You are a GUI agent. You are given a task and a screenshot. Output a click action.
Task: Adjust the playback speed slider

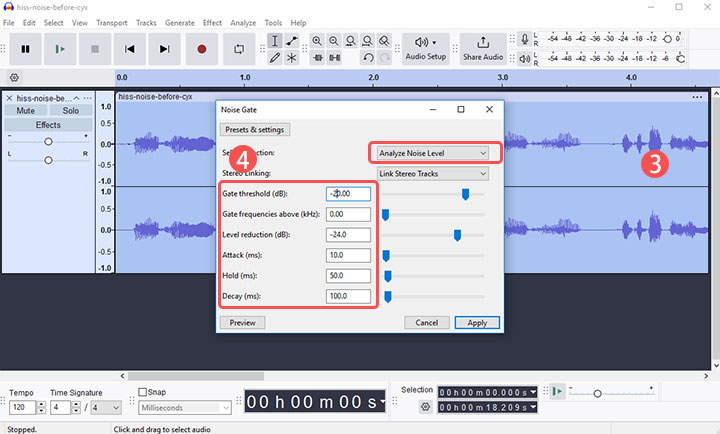click(x=597, y=394)
